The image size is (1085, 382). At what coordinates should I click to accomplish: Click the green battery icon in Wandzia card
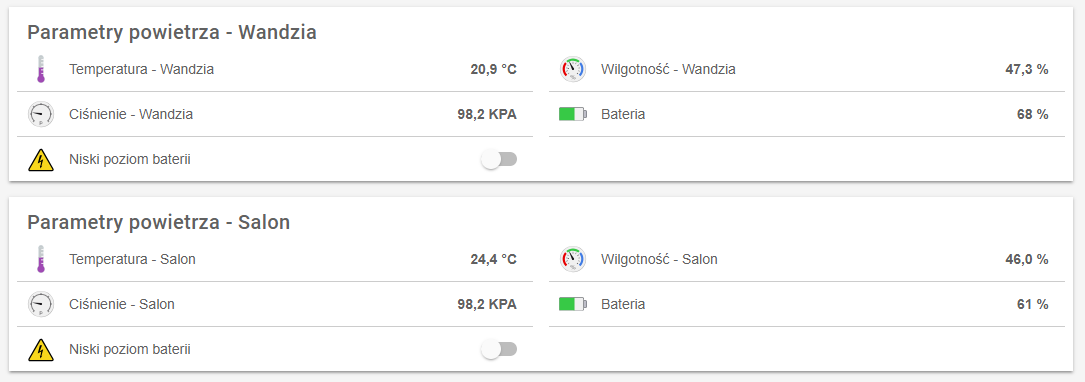(x=572, y=114)
